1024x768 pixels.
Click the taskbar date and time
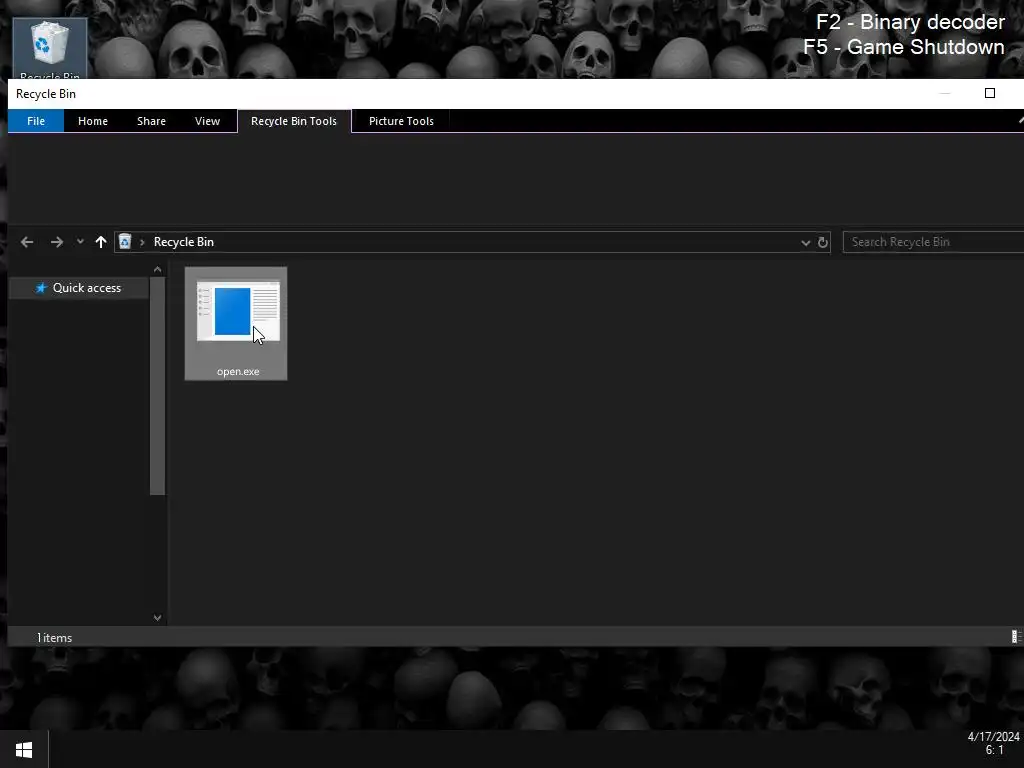pos(993,743)
